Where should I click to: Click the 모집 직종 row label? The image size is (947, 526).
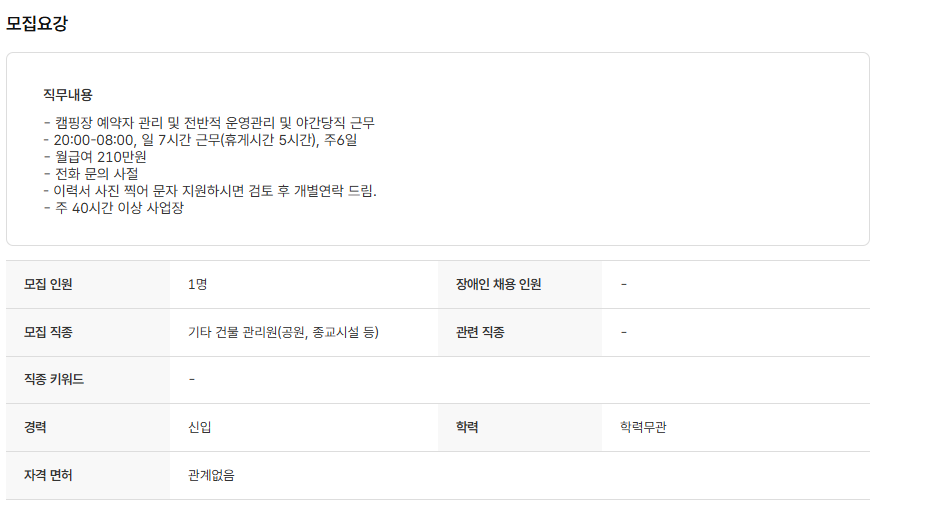(48, 332)
